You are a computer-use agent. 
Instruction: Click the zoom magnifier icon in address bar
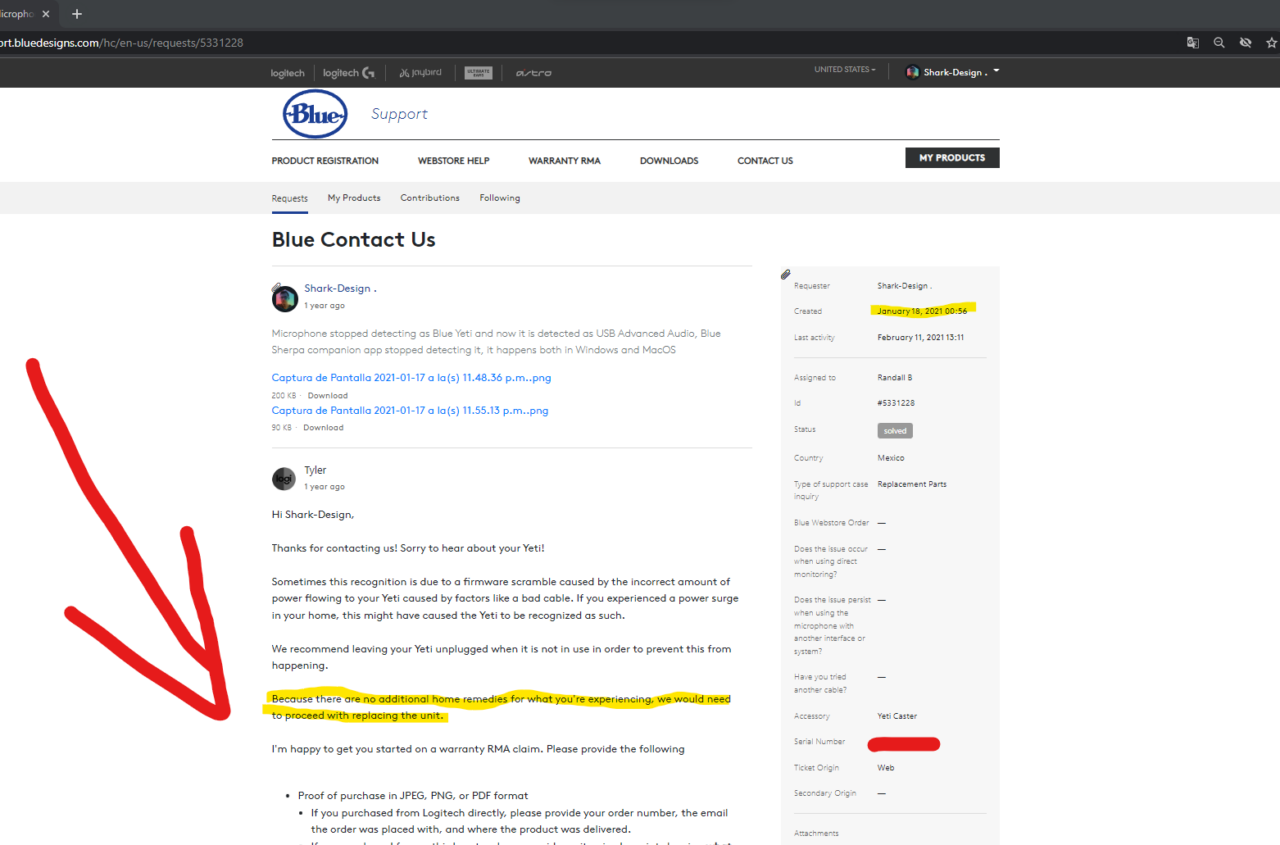point(1219,43)
